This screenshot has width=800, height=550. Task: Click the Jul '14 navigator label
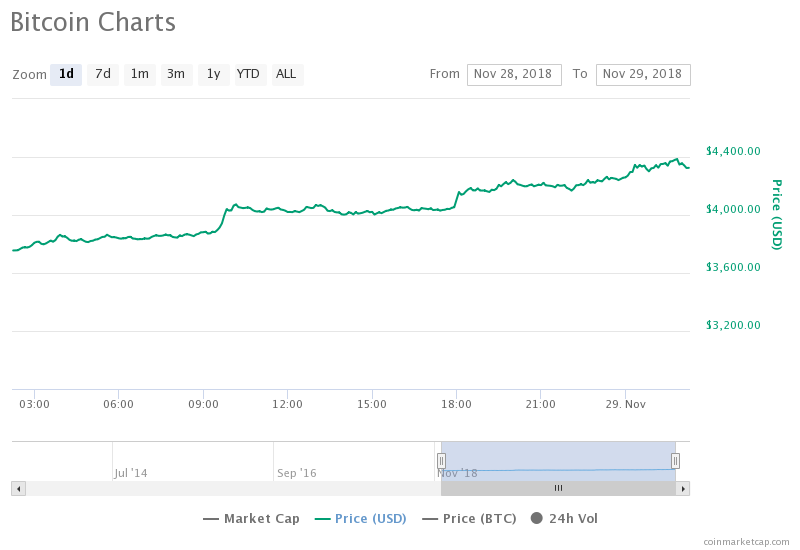point(131,473)
